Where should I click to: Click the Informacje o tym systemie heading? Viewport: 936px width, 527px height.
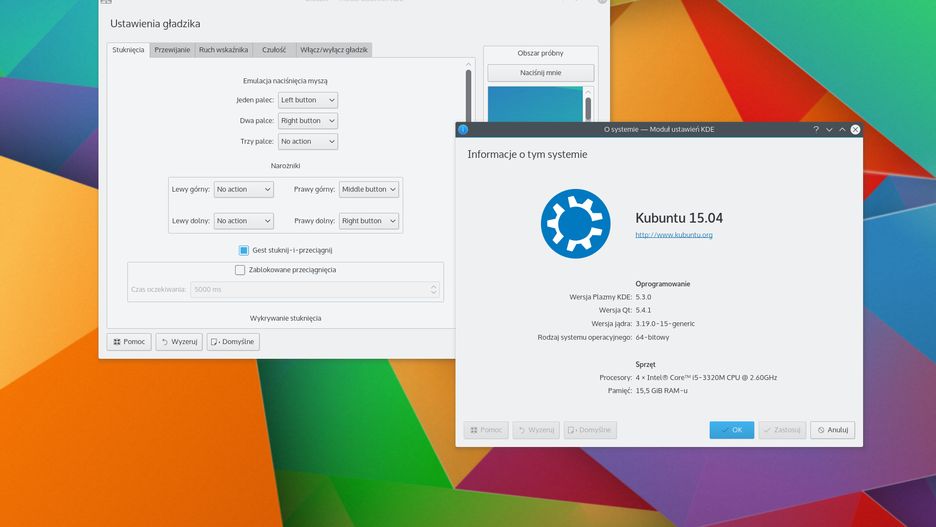[x=527, y=155]
